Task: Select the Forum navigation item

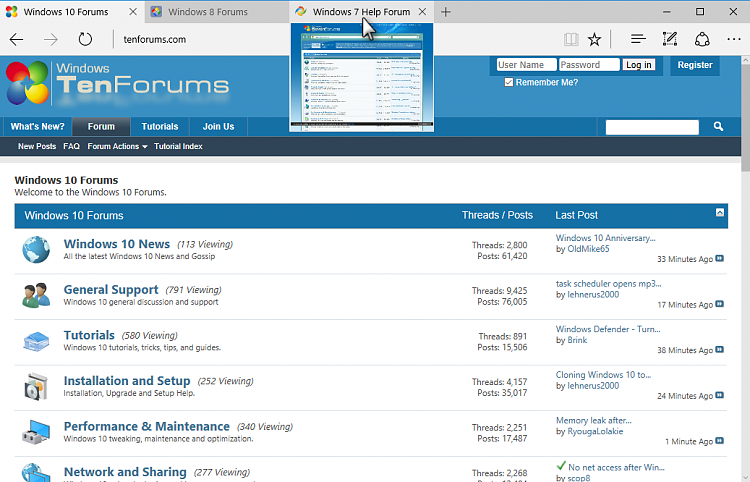Action: click(101, 127)
